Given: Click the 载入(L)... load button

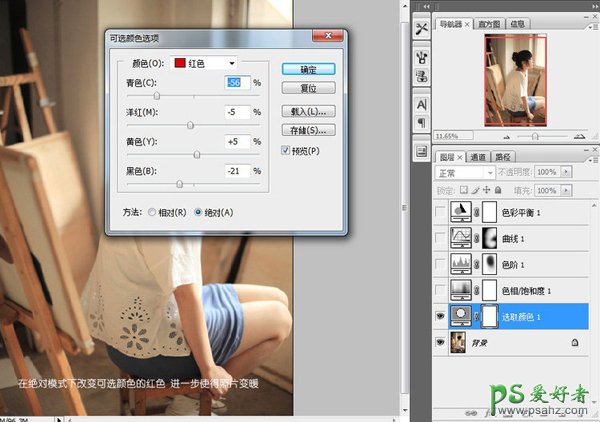Looking at the screenshot, I should [x=307, y=111].
